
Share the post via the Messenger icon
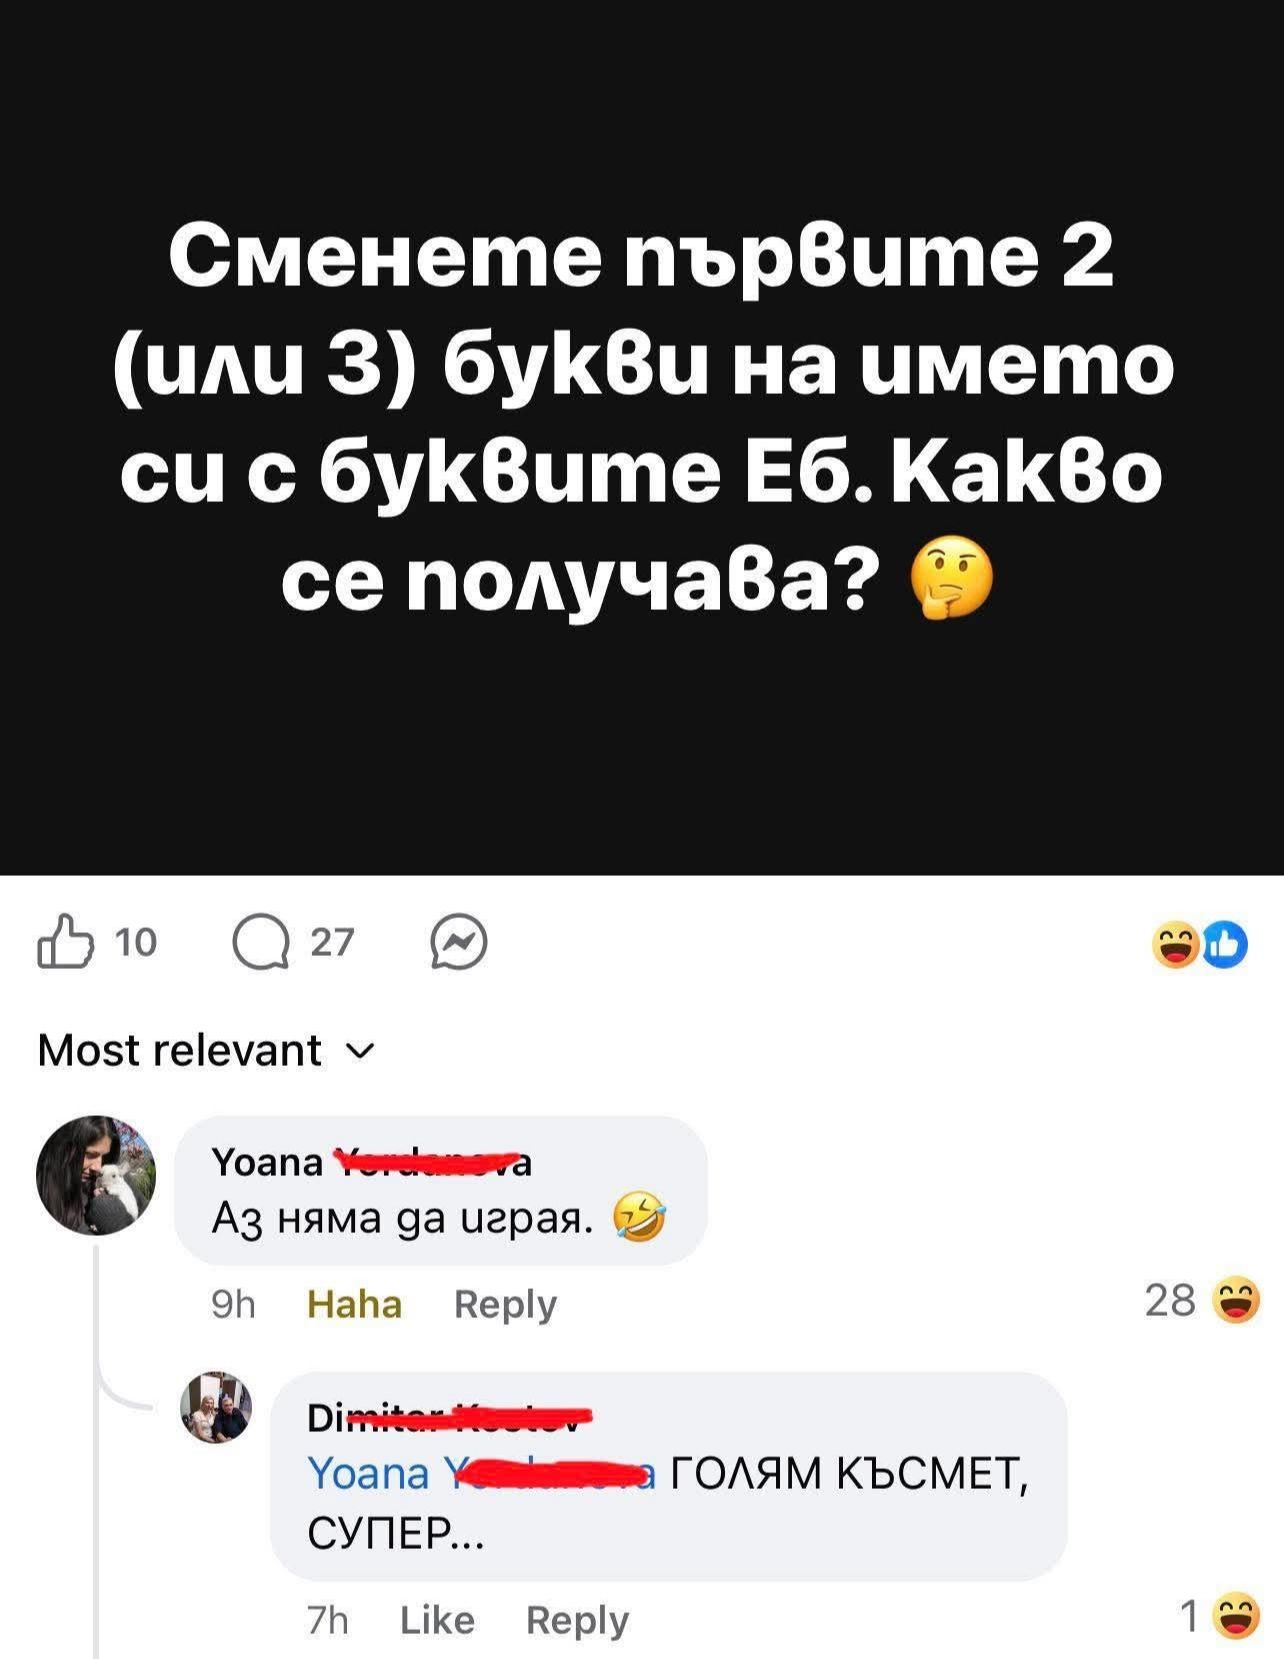pyautogui.click(x=459, y=943)
